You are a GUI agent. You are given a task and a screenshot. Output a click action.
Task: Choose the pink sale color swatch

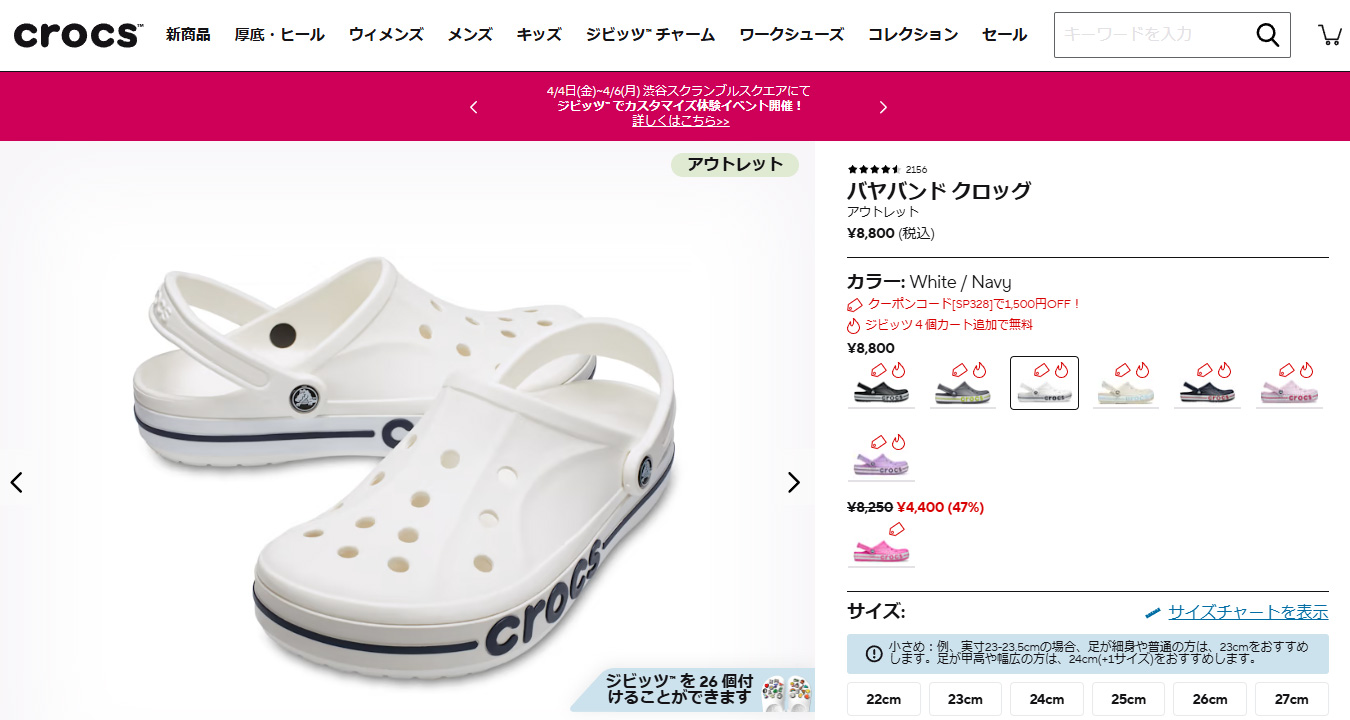(881, 545)
